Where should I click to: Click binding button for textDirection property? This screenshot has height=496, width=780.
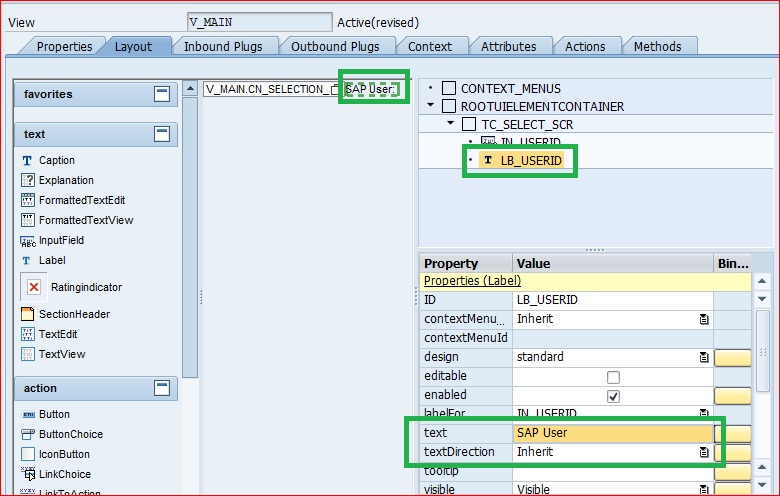(x=732, y=452)
